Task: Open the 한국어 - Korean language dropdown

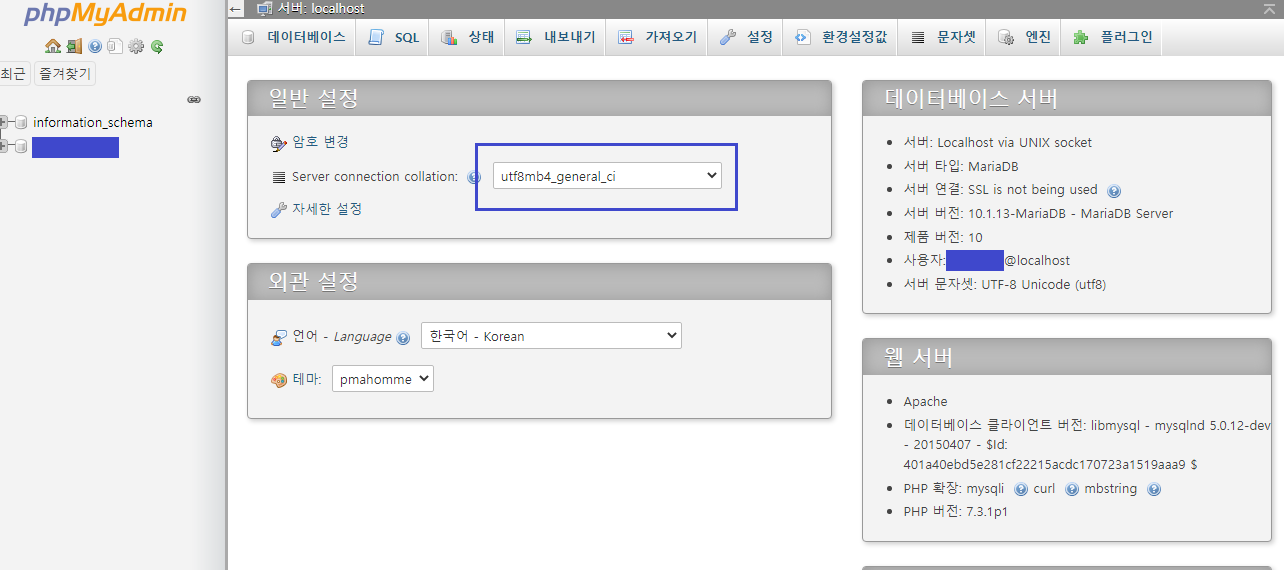Action: coord(551,336)
